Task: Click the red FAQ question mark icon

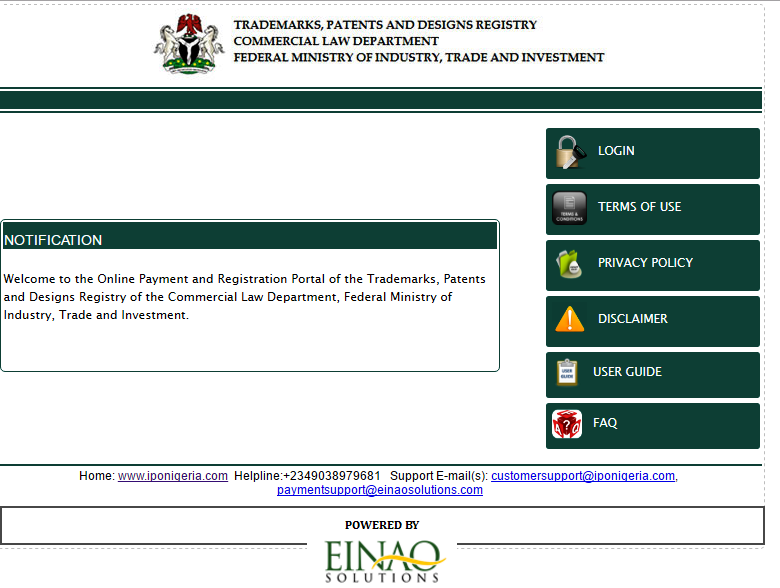Action: [566, 424]
